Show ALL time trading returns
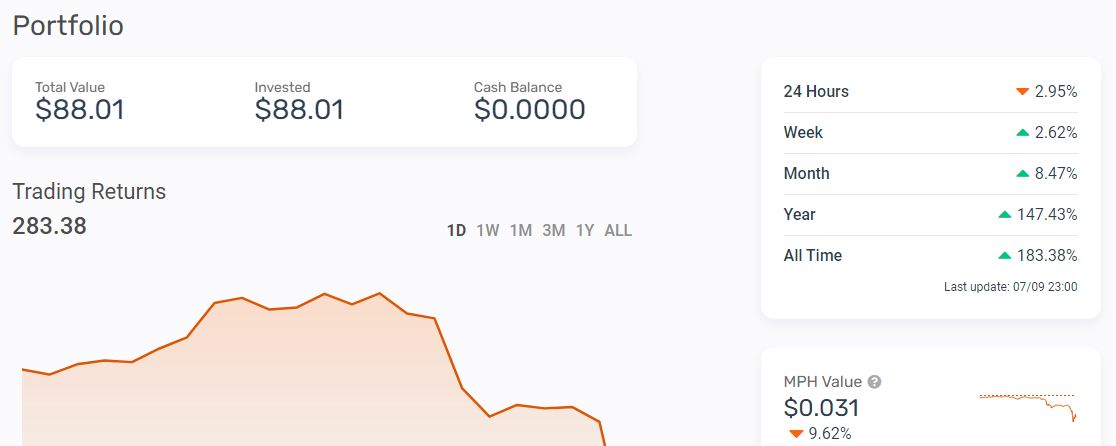Image resolution: width=1116 pixels, height=446 pixels. click(618, 230)
